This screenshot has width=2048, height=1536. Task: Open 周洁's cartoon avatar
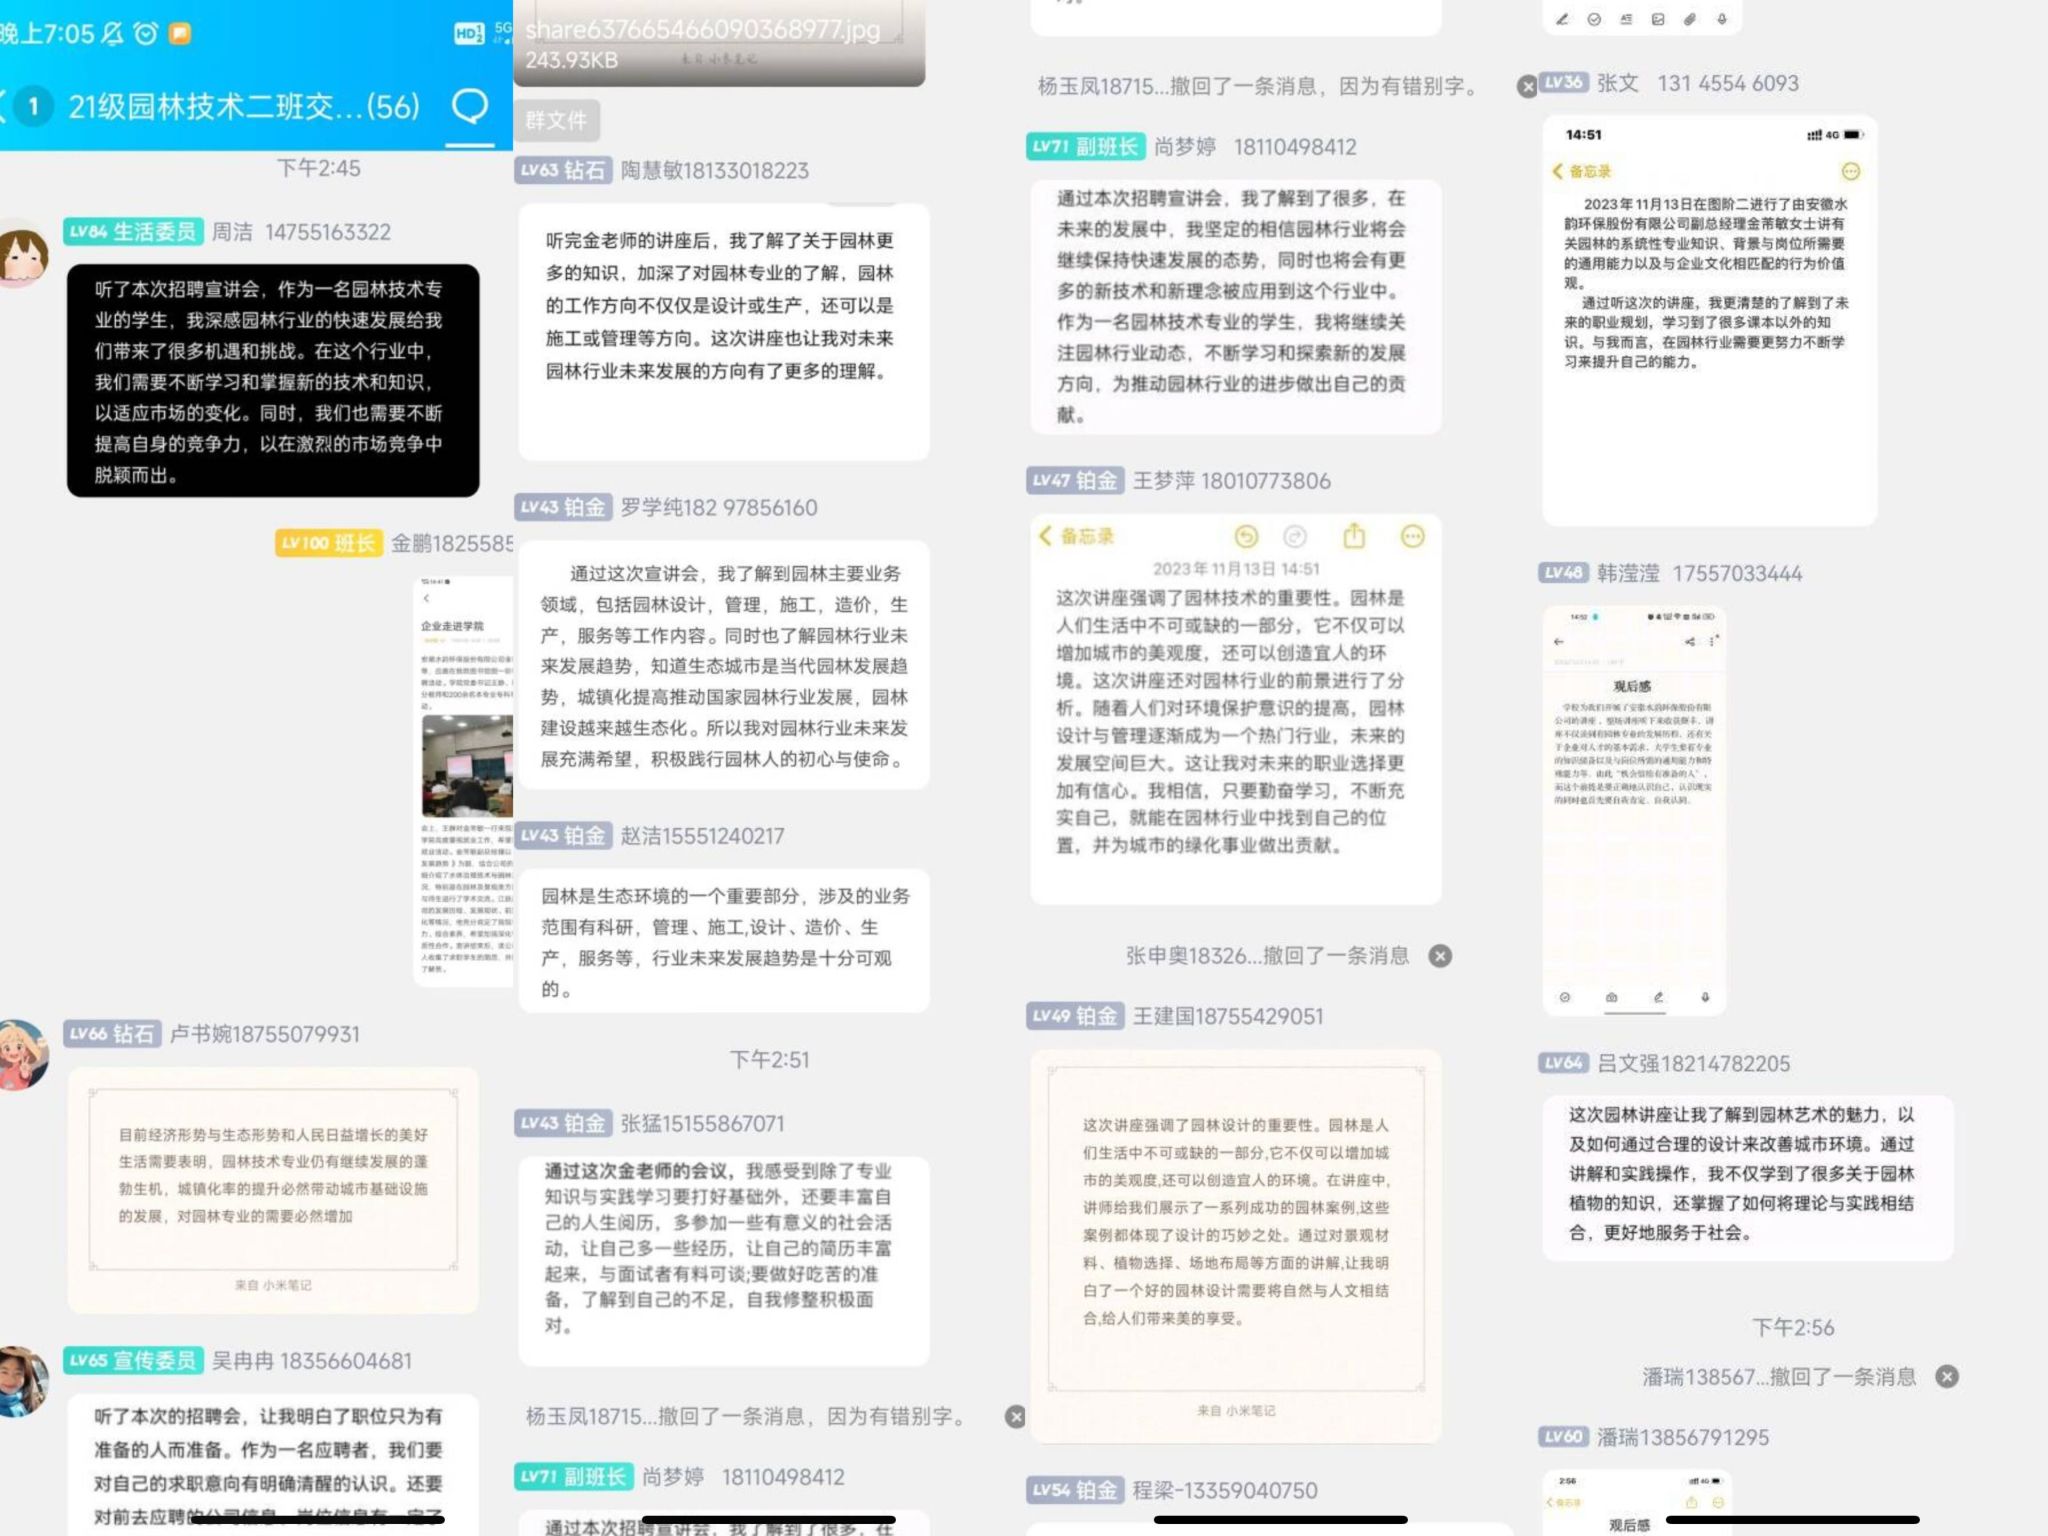pos(22,254)
